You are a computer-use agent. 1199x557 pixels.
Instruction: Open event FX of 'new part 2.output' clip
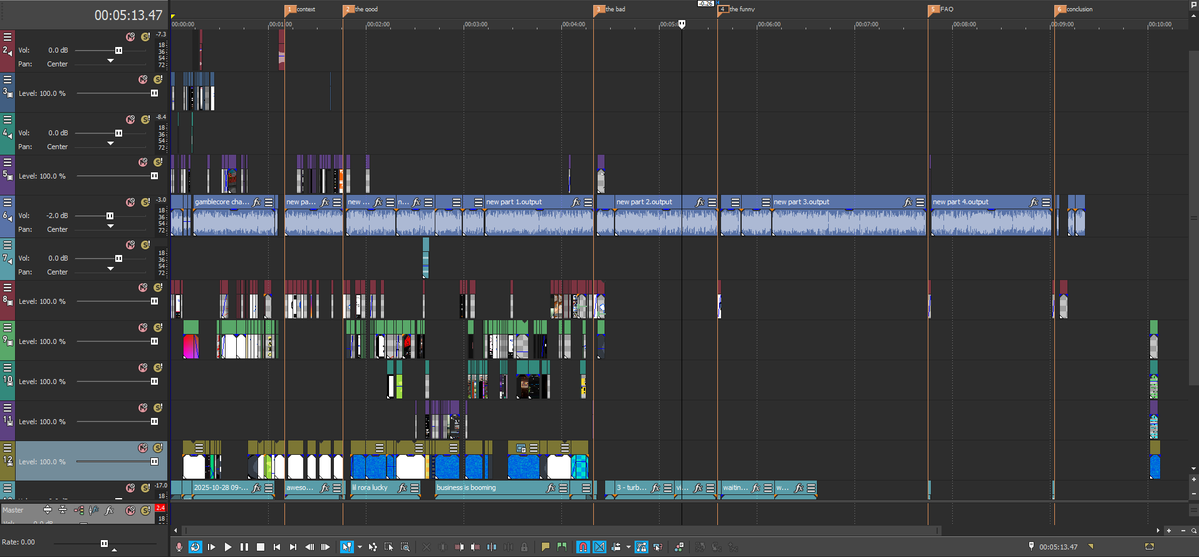(x=700, y=202)
